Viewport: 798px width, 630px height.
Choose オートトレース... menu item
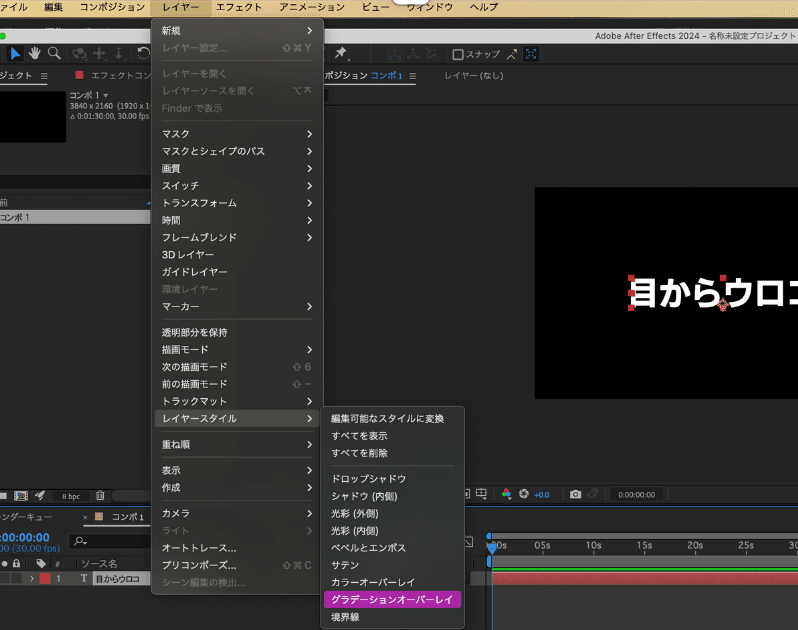click(237, 548)
